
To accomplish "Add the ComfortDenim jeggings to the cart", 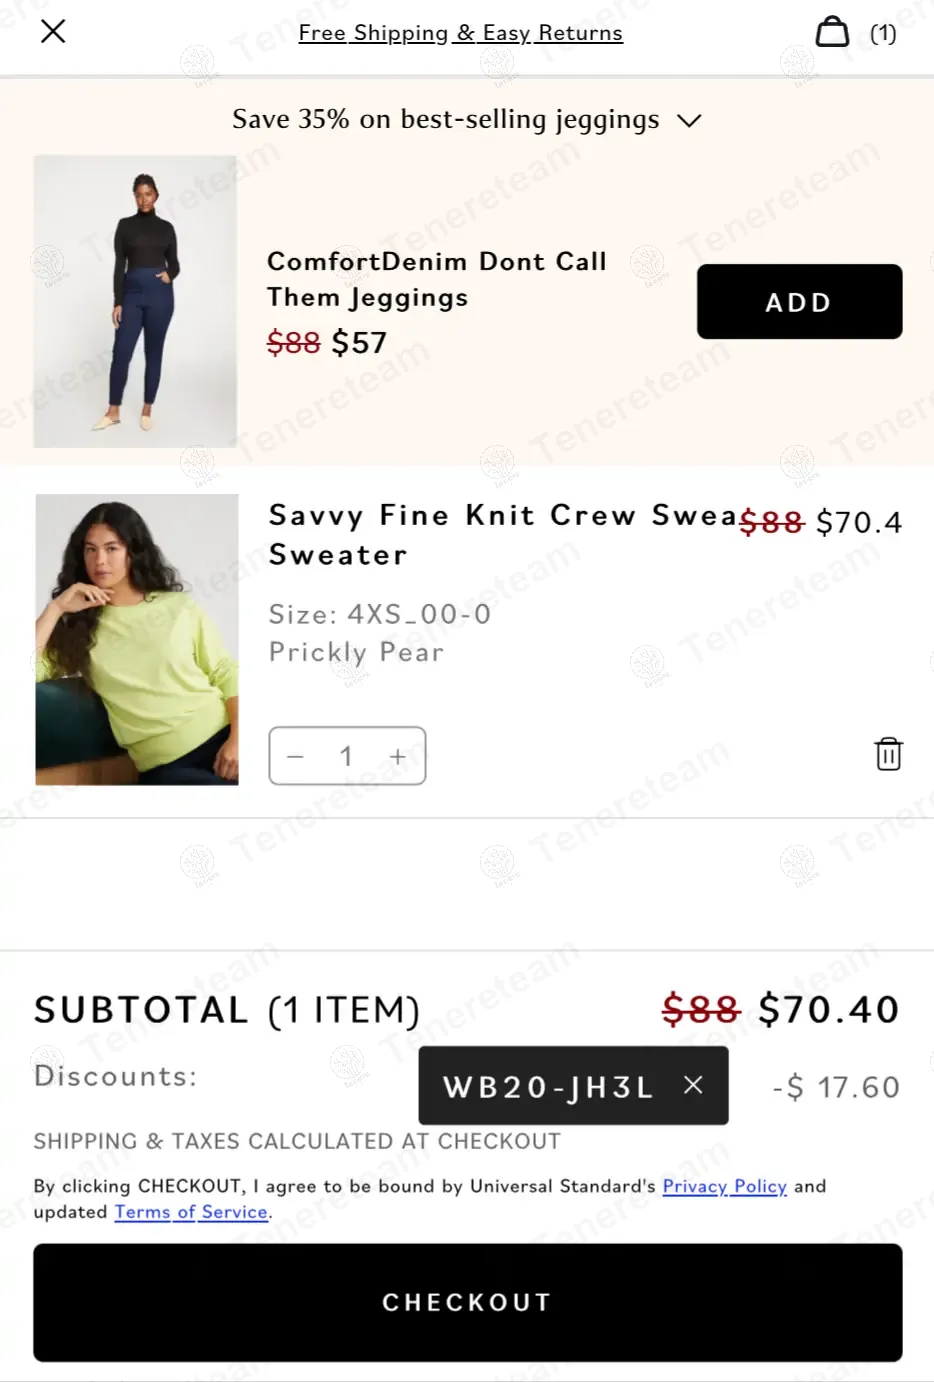I will [799, 302].
